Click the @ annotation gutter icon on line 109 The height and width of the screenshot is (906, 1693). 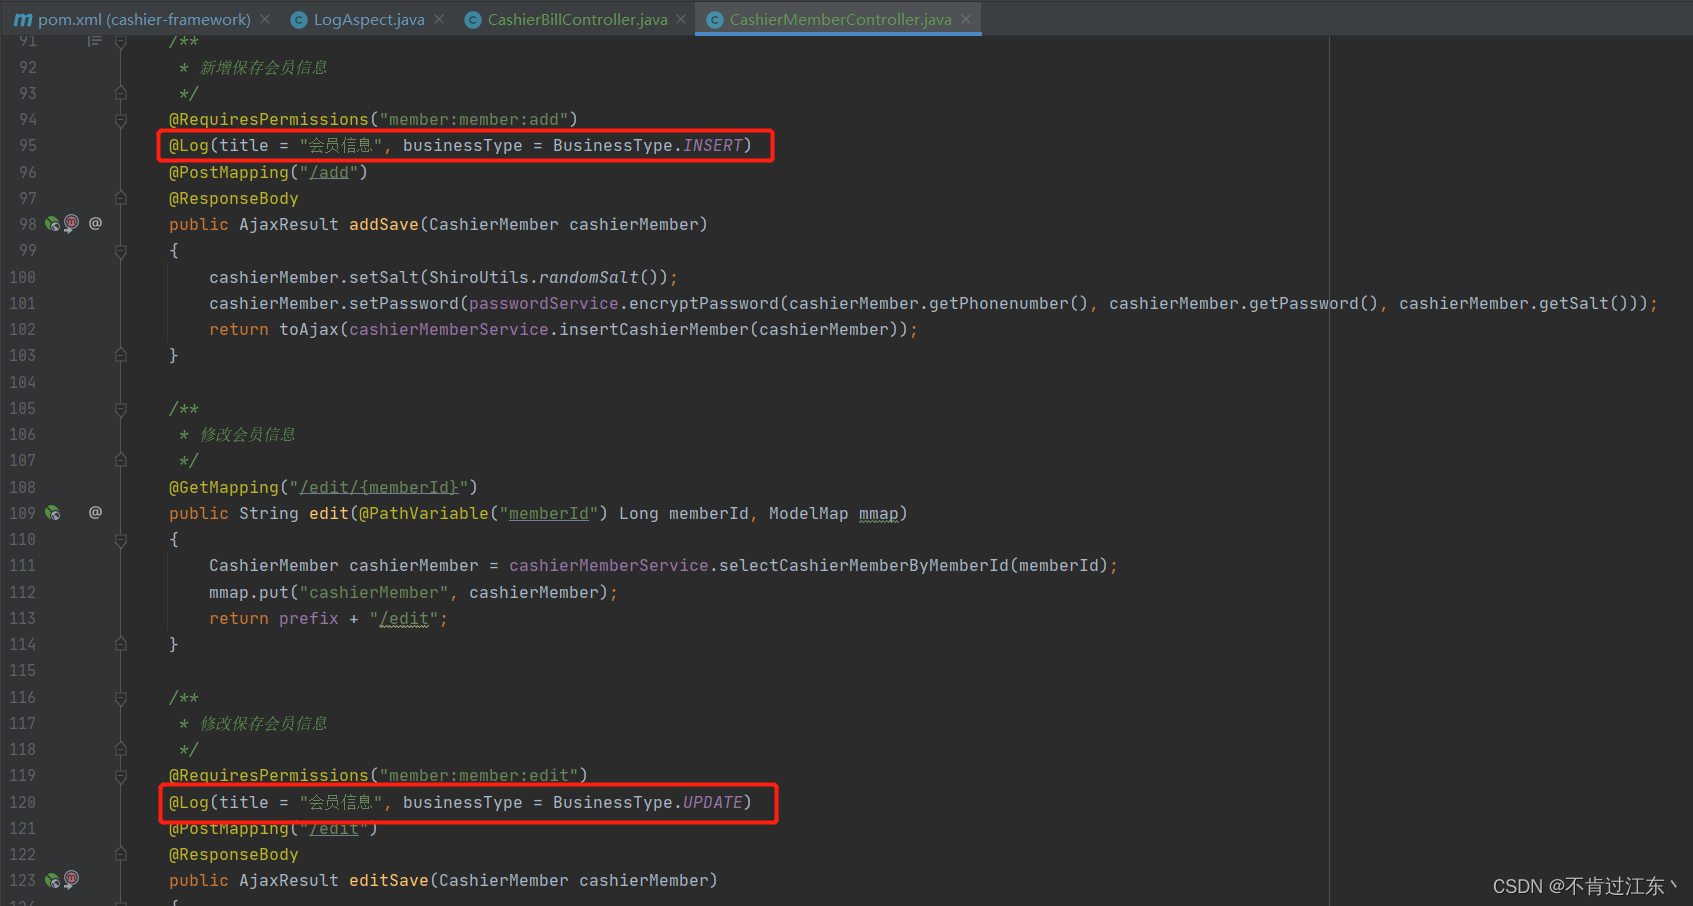[96, 512]
